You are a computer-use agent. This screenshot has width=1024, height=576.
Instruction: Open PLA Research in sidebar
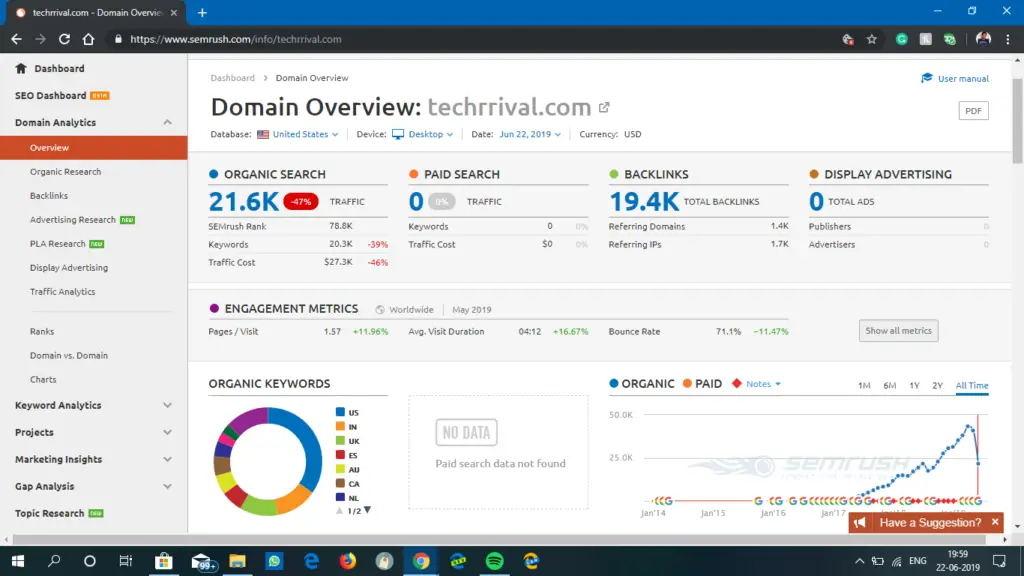57,244
